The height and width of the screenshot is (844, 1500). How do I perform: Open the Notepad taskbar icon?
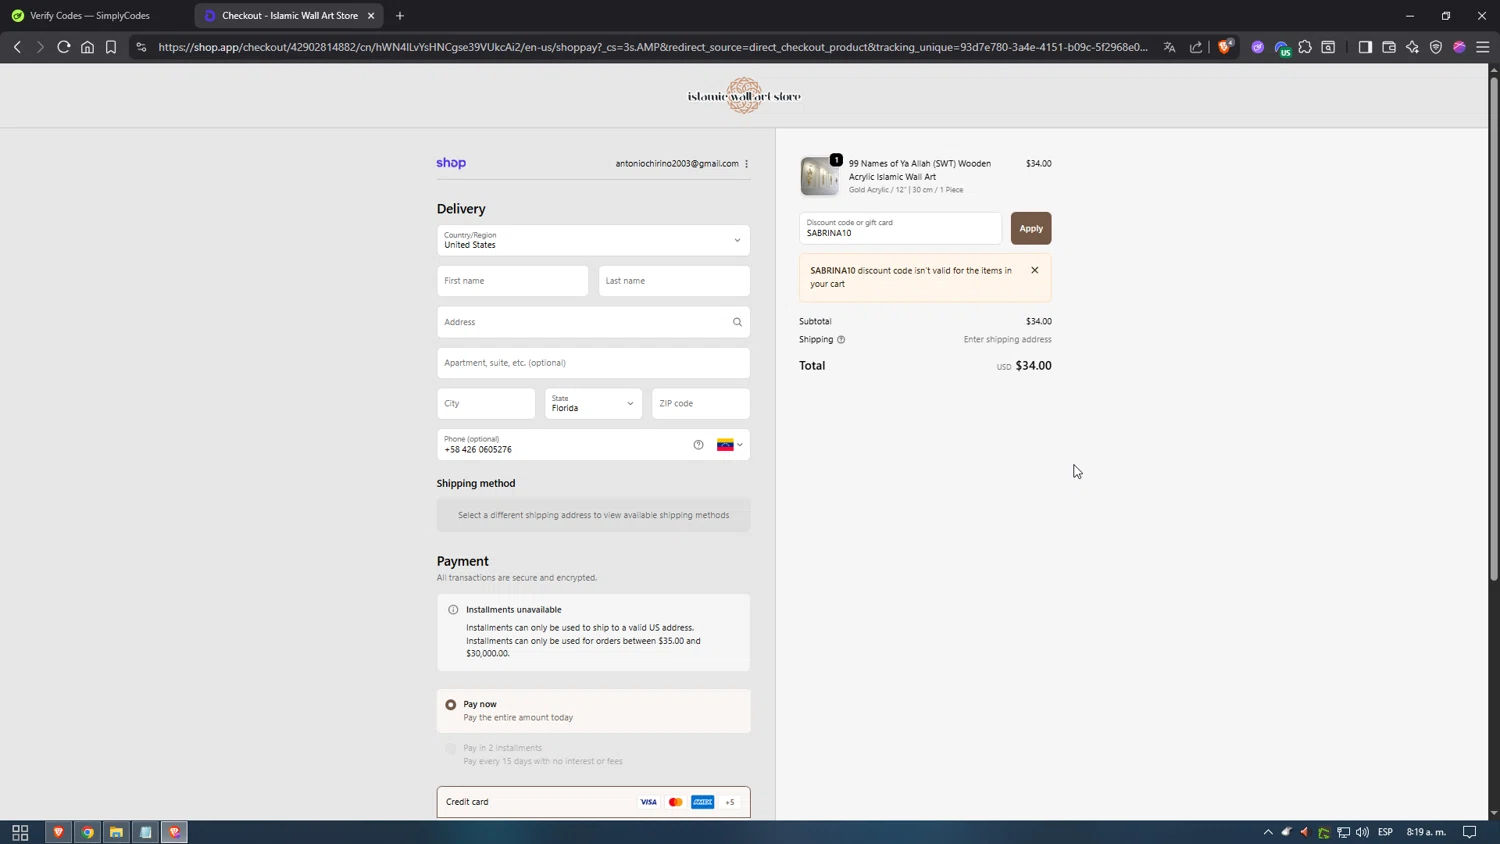(146, 832)
